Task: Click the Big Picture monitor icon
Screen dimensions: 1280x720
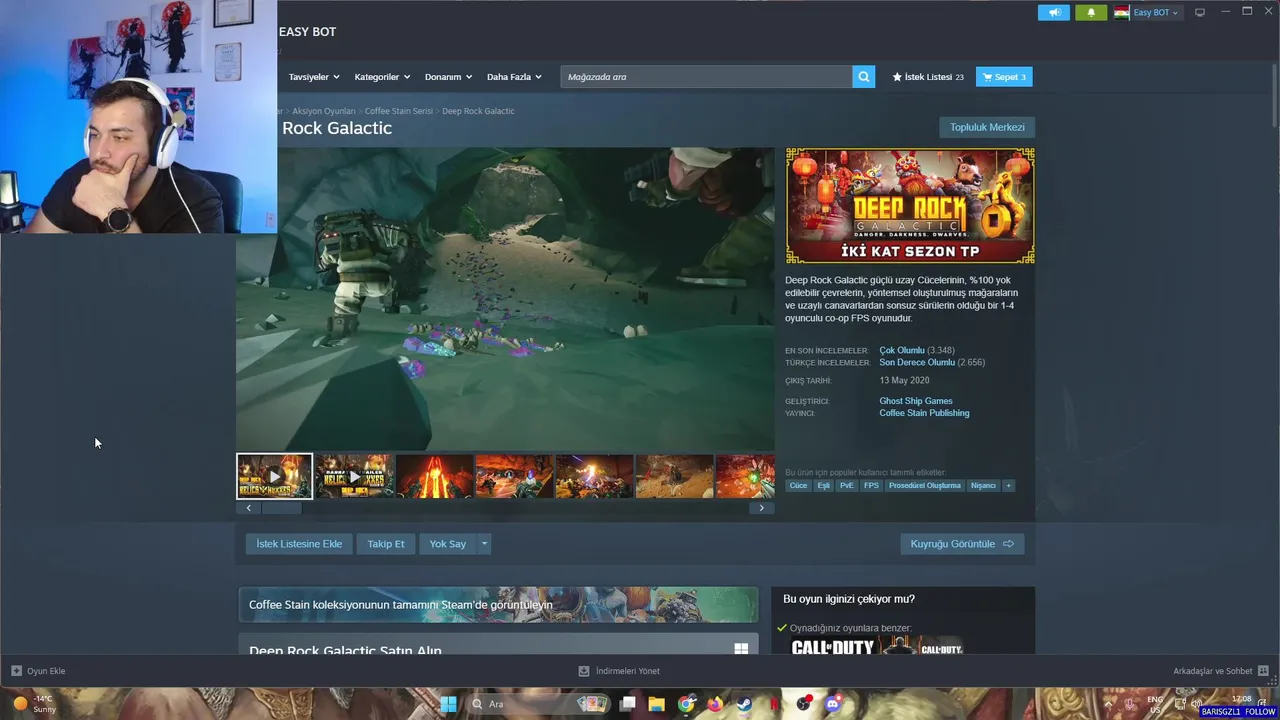Action: click(1200, 12)
